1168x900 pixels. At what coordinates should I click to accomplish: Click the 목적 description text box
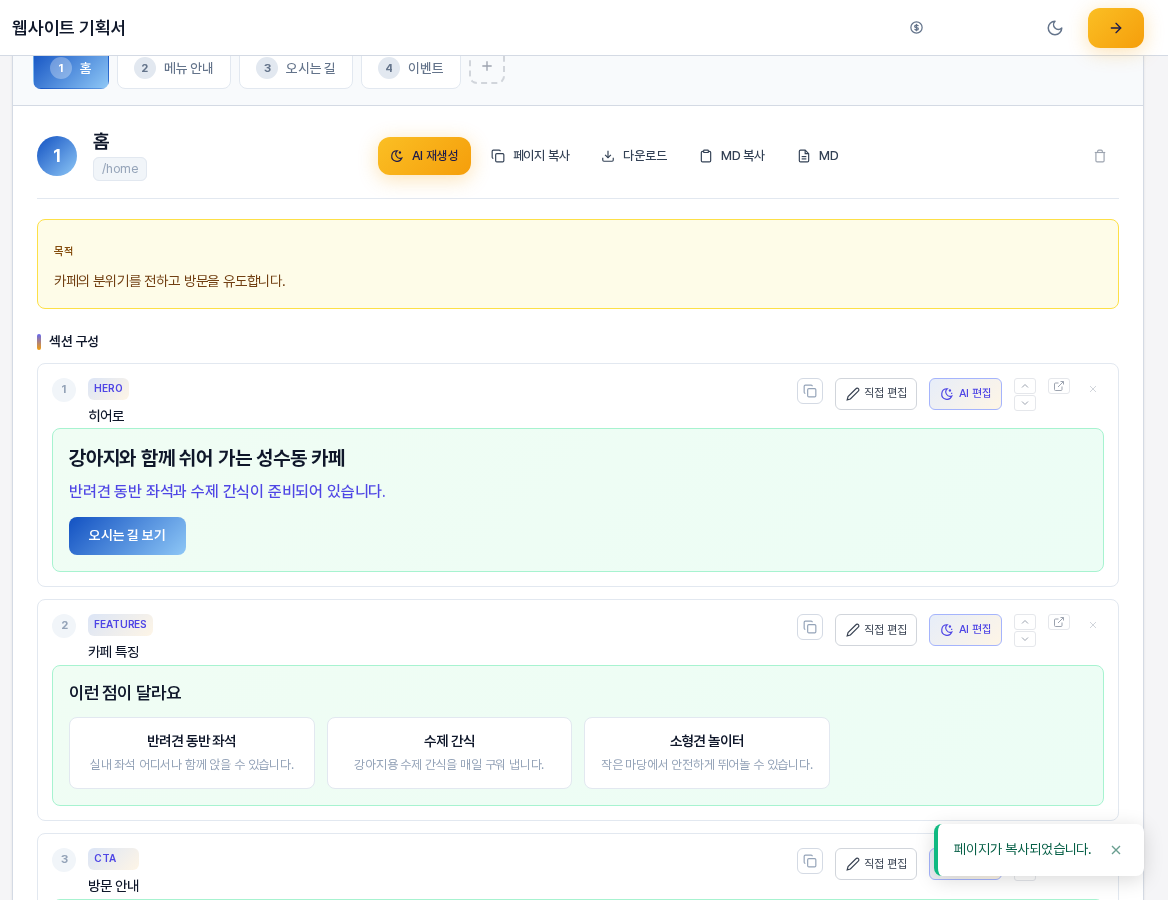(x=577, y=264)
